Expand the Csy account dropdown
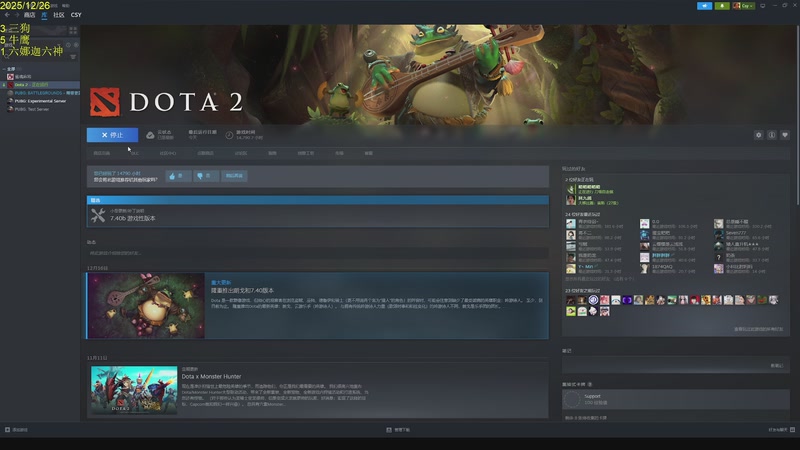The height and width of the screenshot is (450, 800). point(743,6)
